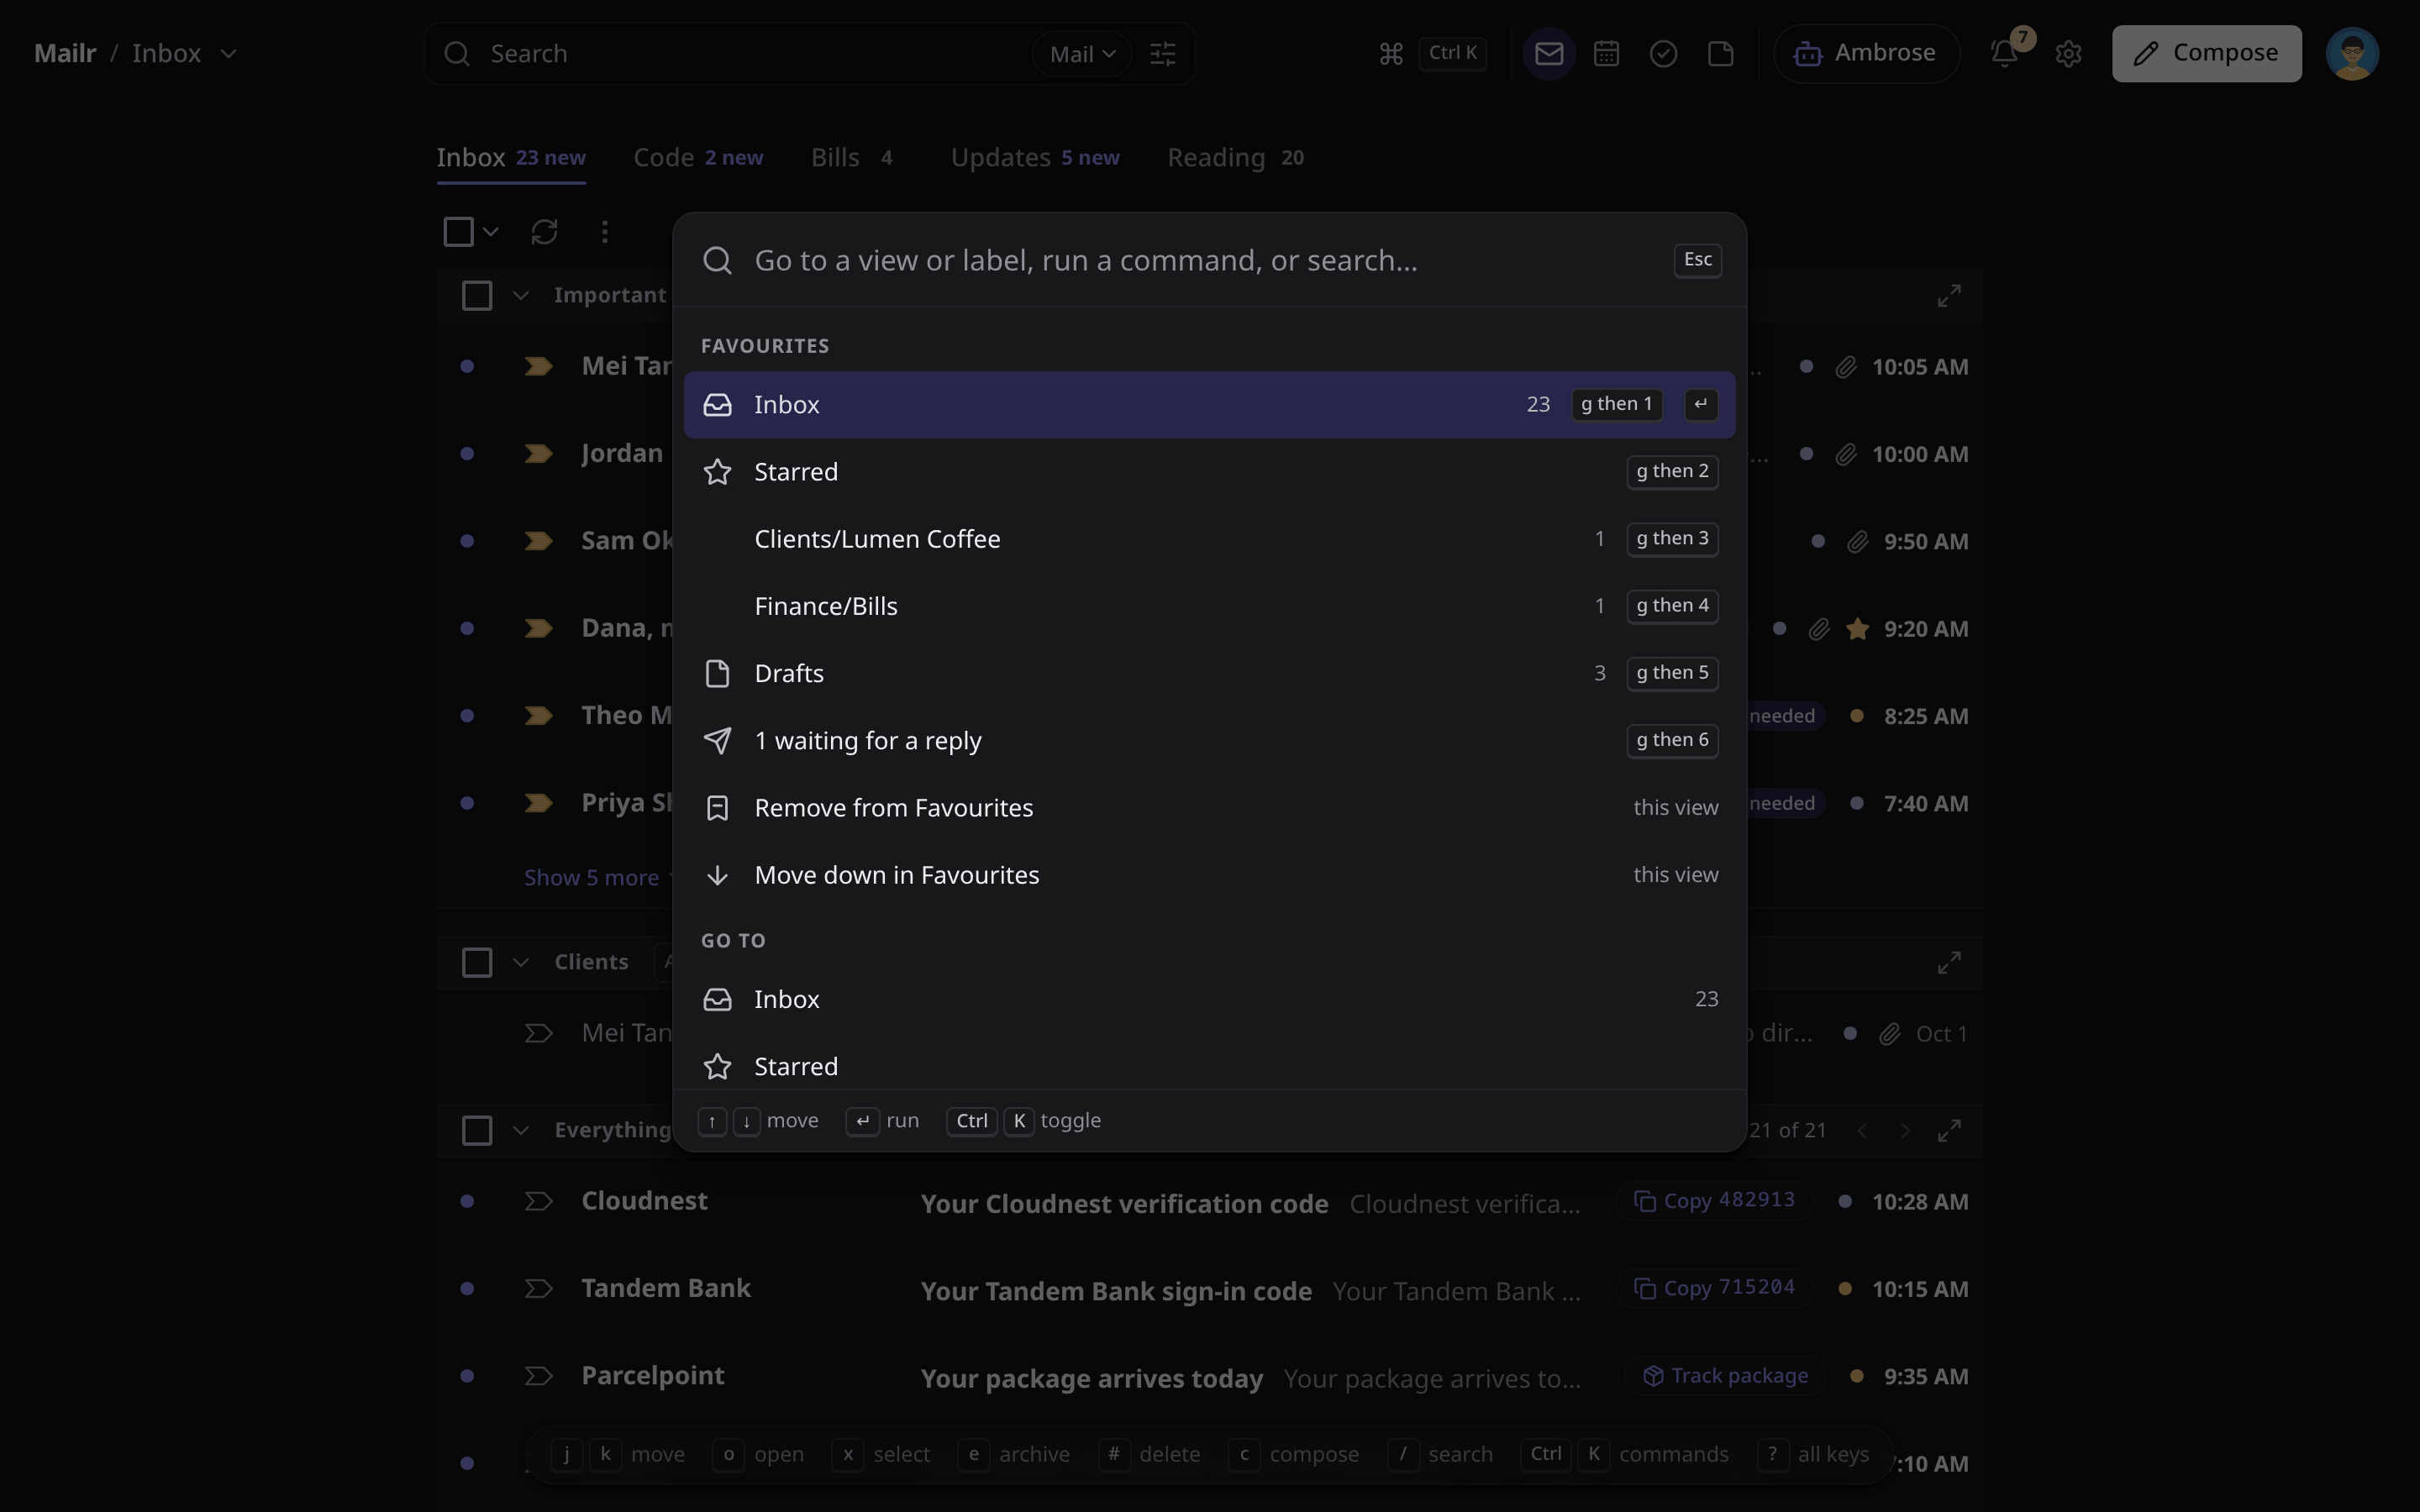Select Remove from Favourites command

click(x=1210, y=808)
